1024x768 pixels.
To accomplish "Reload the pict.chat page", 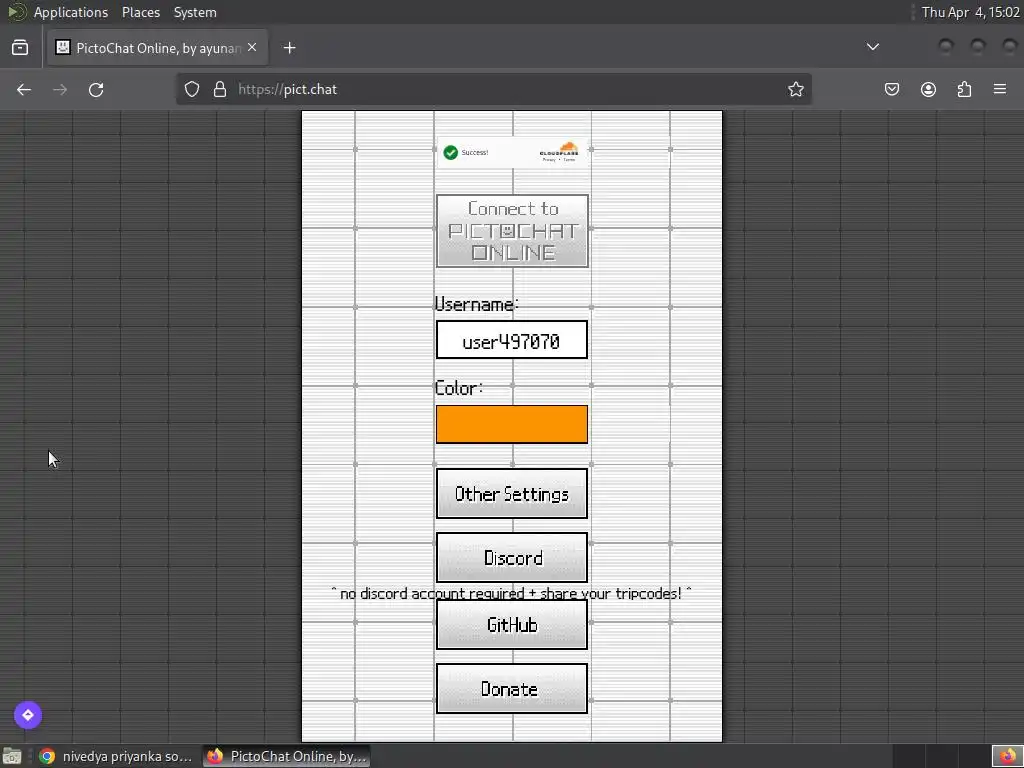I will (x=96, y=89).
